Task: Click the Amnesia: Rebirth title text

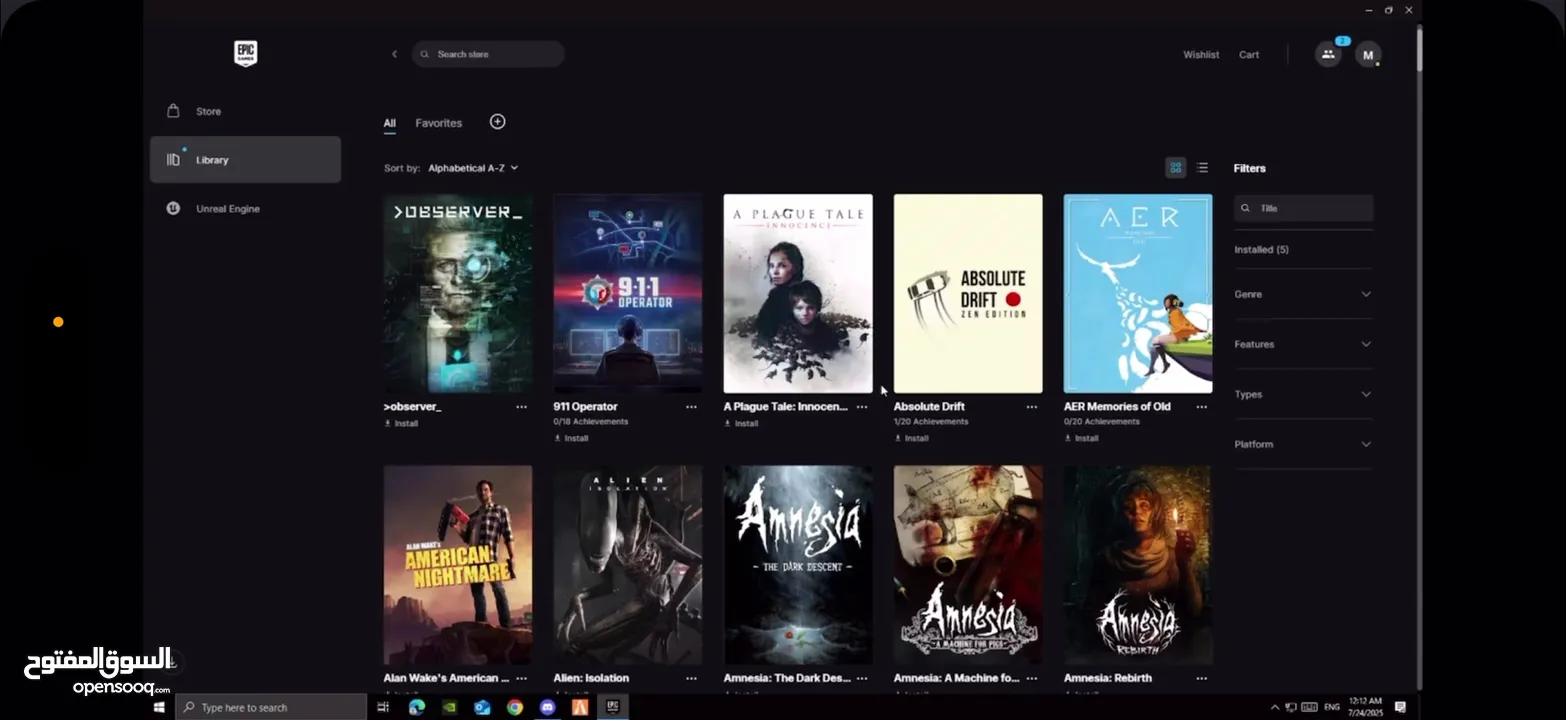Action: click(1107, 678)
